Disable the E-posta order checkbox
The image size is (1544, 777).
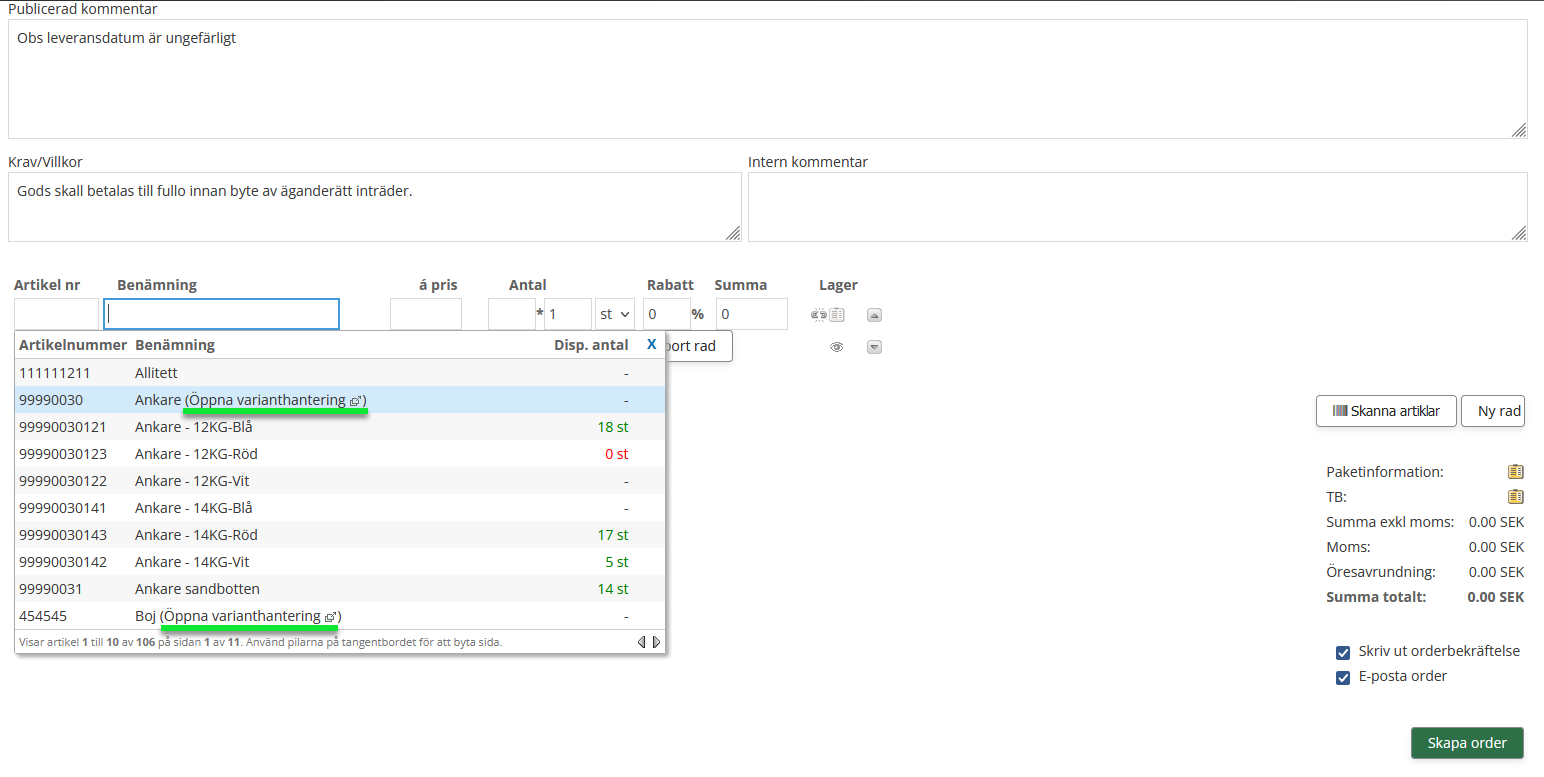(1343, 678)
